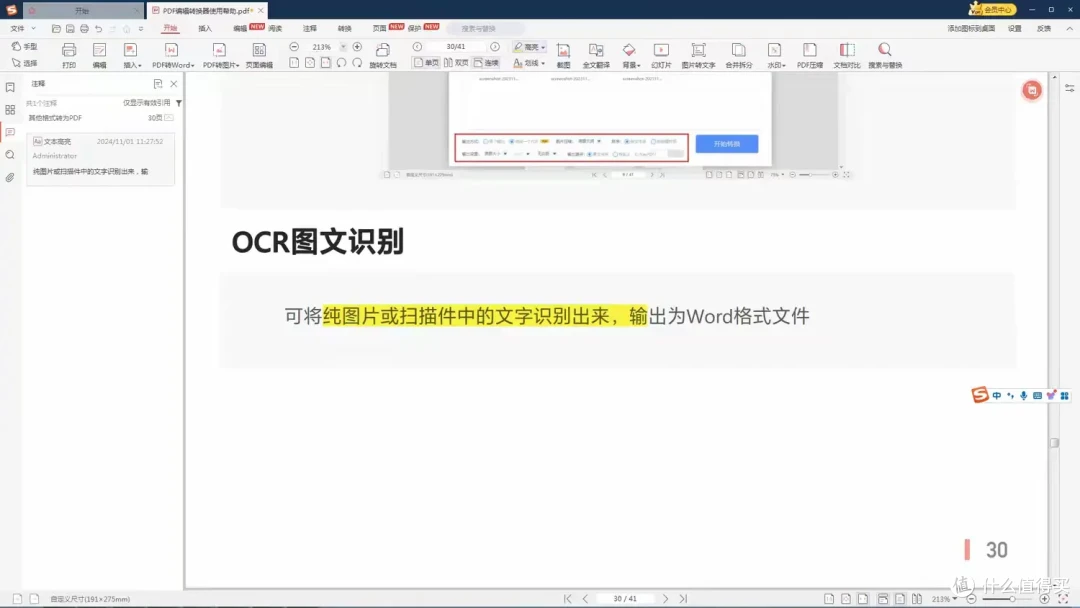Switch to Annotate (注释) ribbon tab
This screenshot has width=1080, height=608.
coord(310,28)
